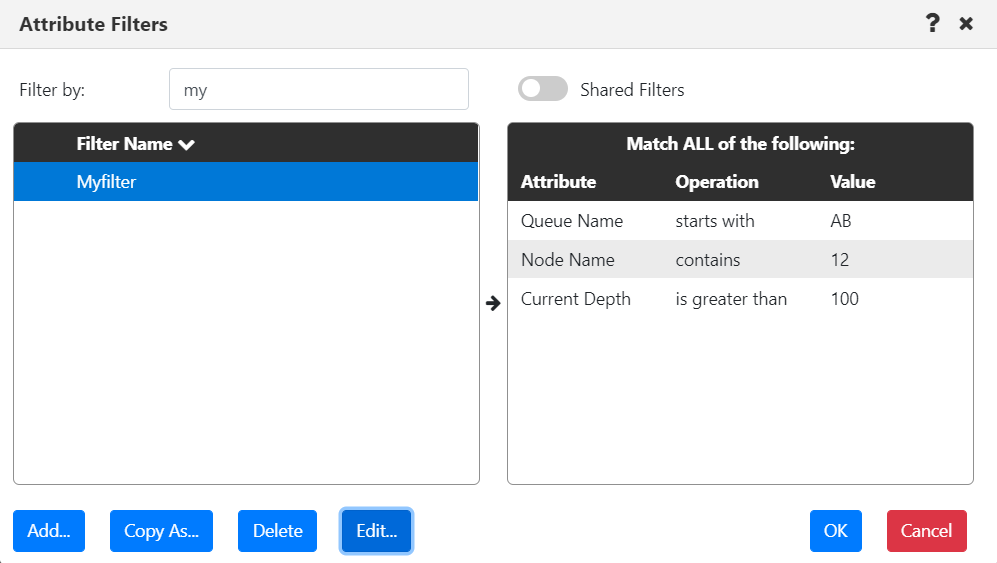Click the Operation column header
The image size is (997, 563).
point(717,182)
